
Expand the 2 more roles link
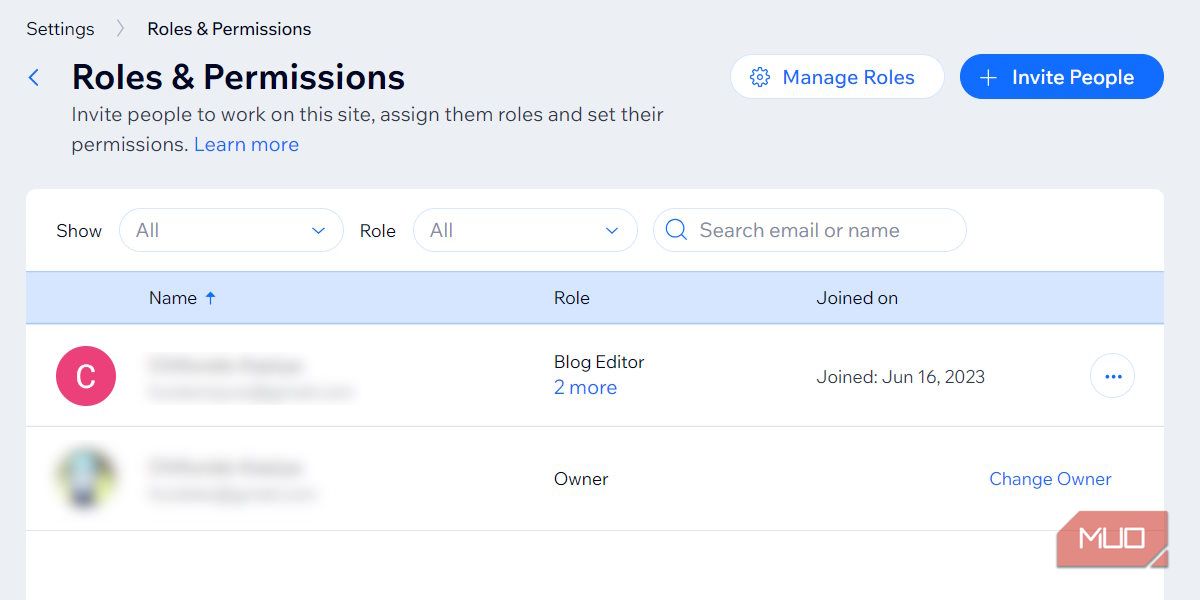click(586, 388)
